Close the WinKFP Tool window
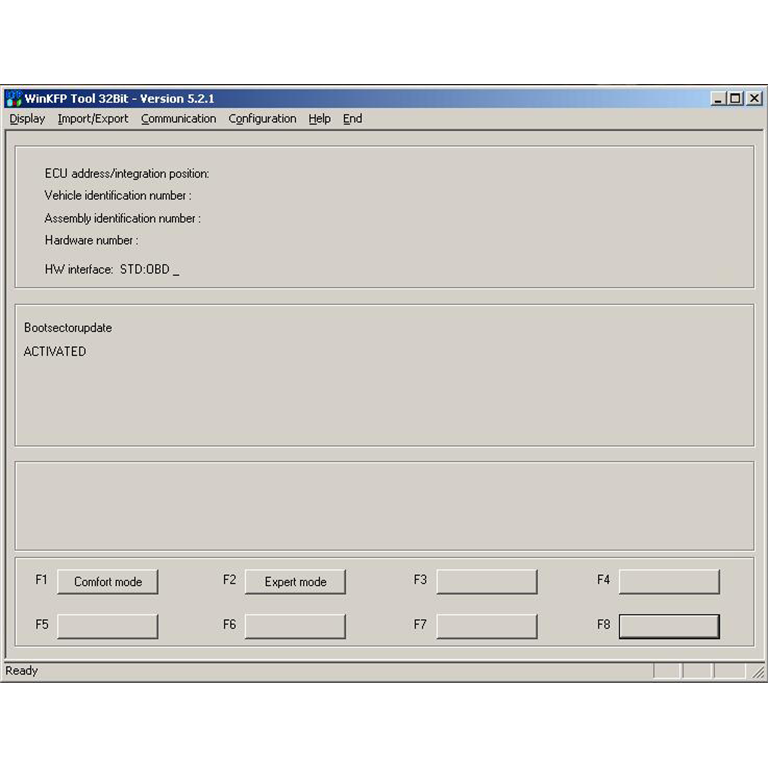This screenshot has width=768, height=768. pyautogui.click(x=754, y=98)
